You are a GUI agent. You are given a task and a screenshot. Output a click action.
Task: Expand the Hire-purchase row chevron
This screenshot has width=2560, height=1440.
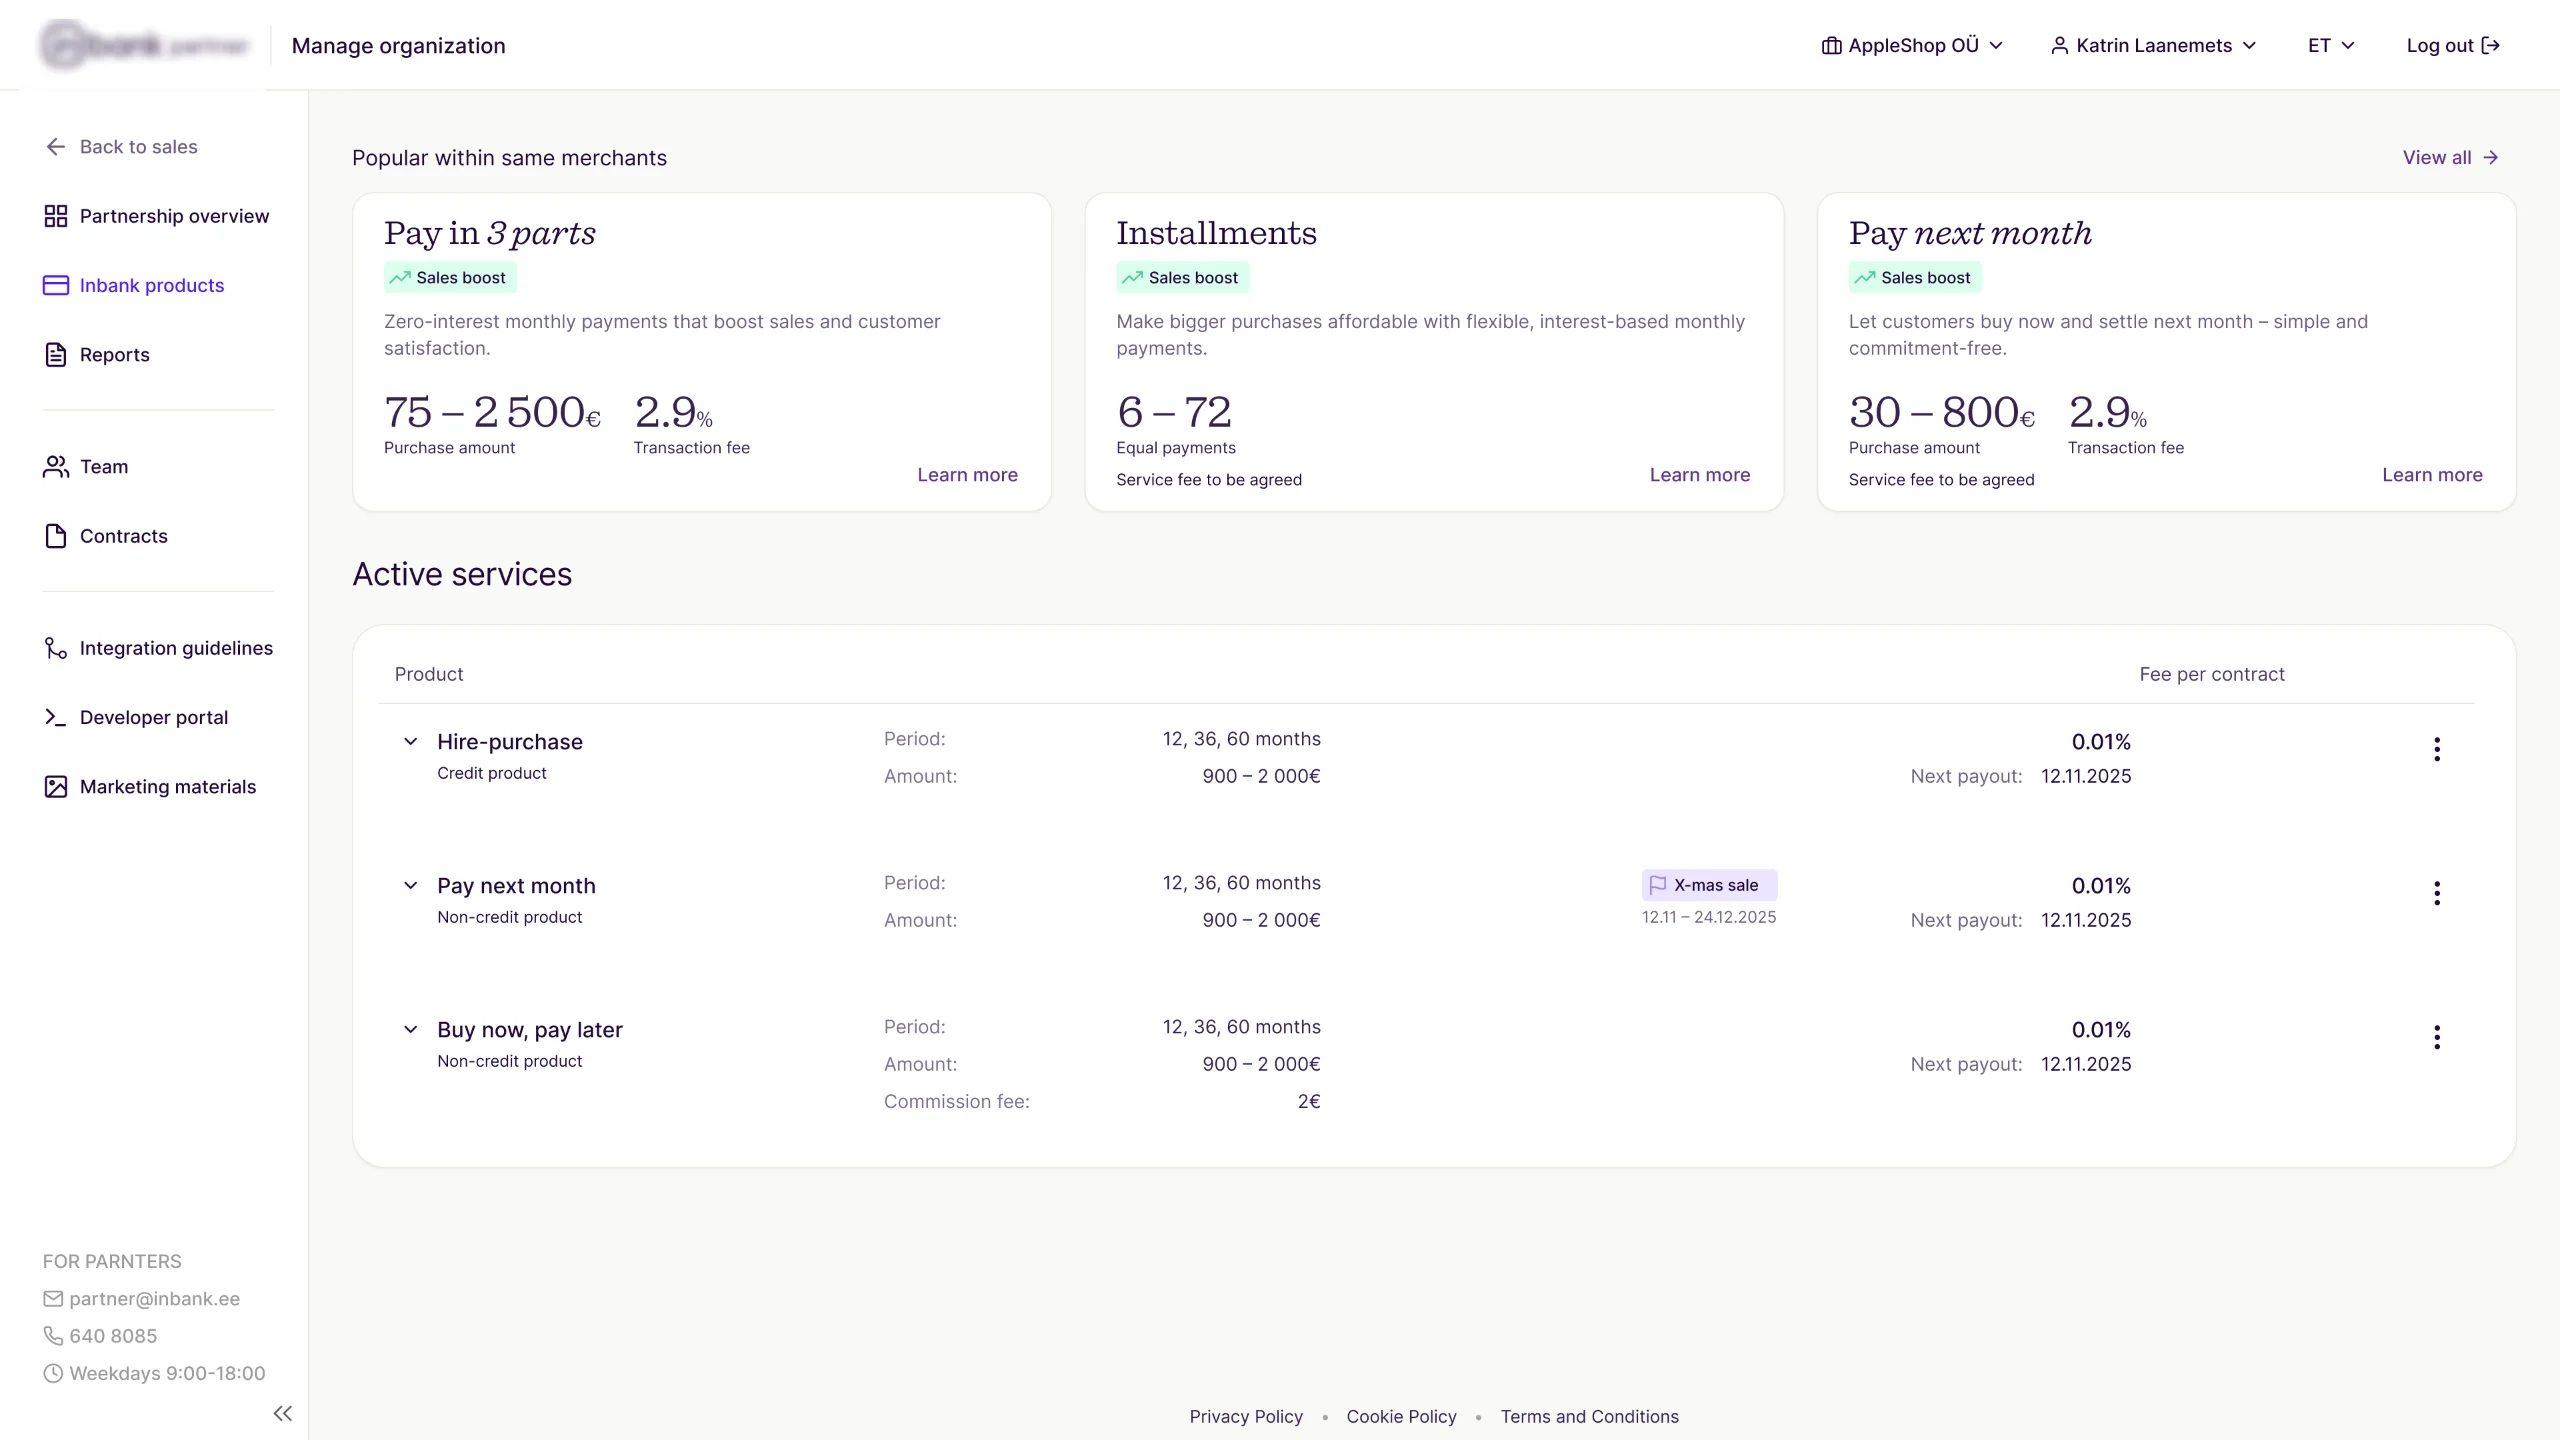pos(410,741)
